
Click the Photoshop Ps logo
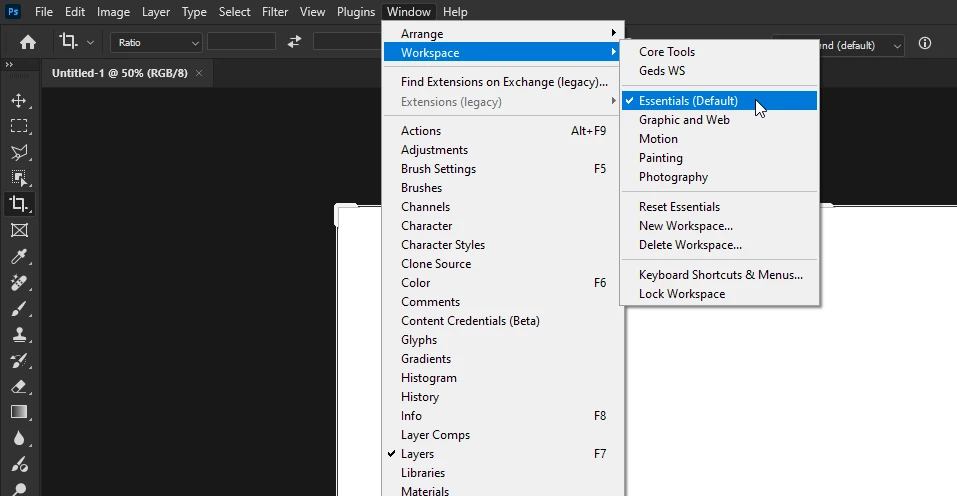coord(13,12)
